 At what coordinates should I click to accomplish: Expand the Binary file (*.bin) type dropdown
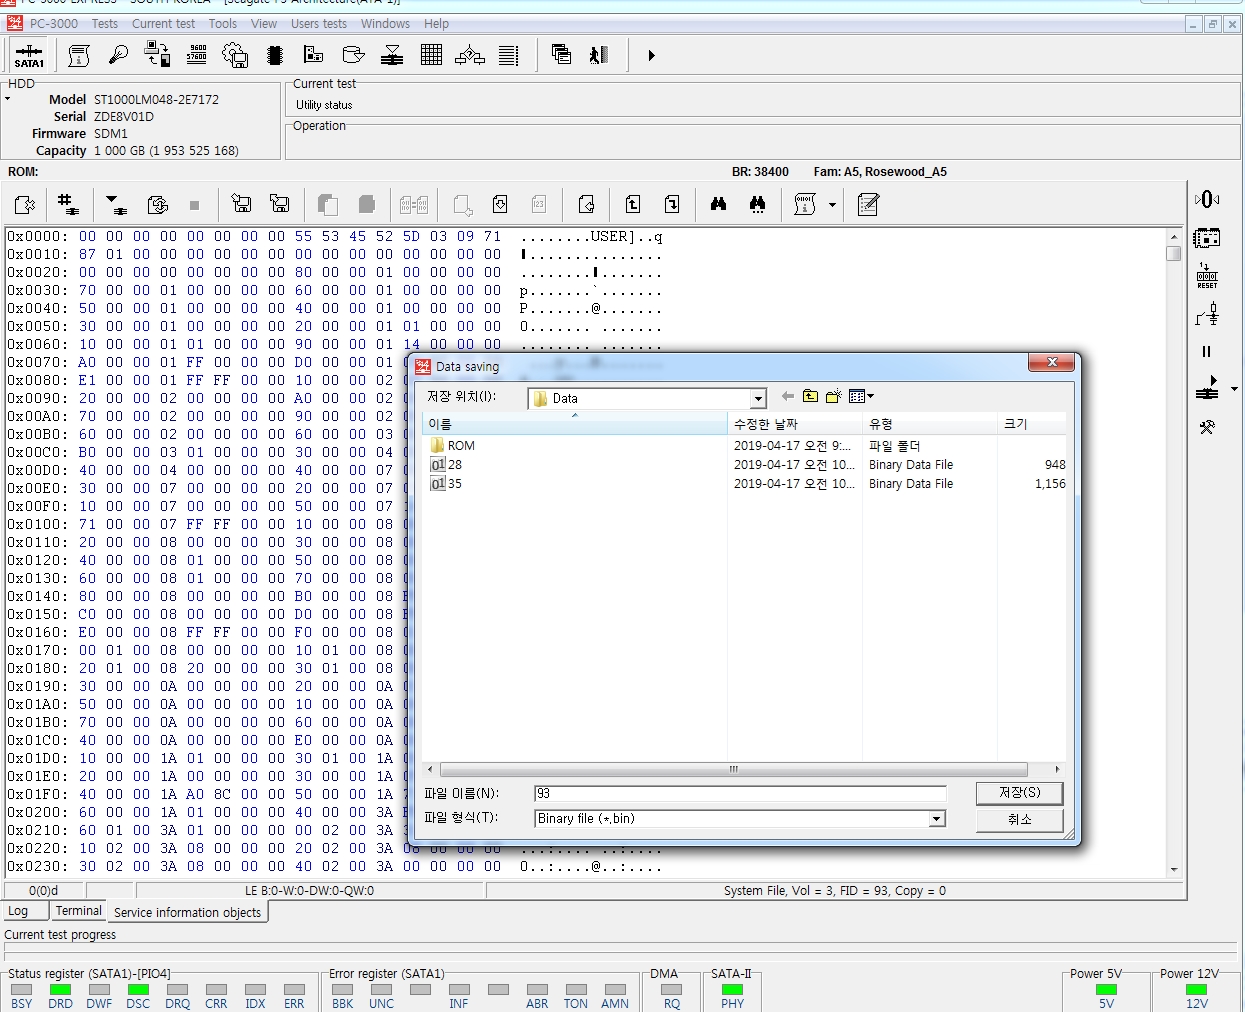937,819
